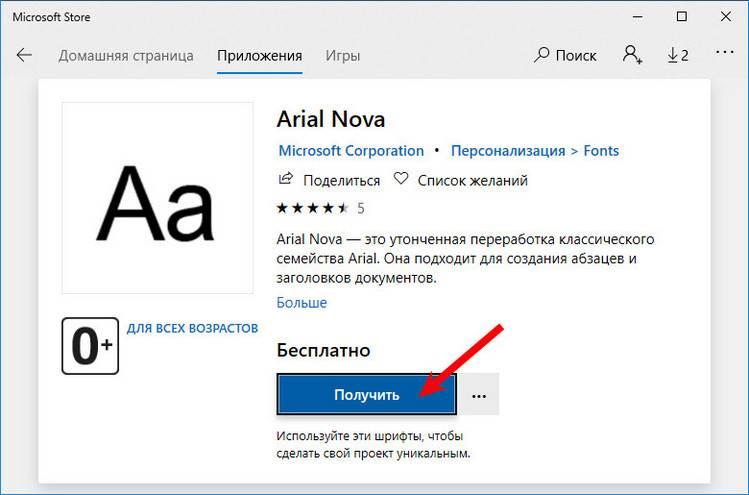Screen dimensions: 749x495
Task: Open the Персонализация > Fonts category link
Action: pyautogui.click(x=535, y=151)
